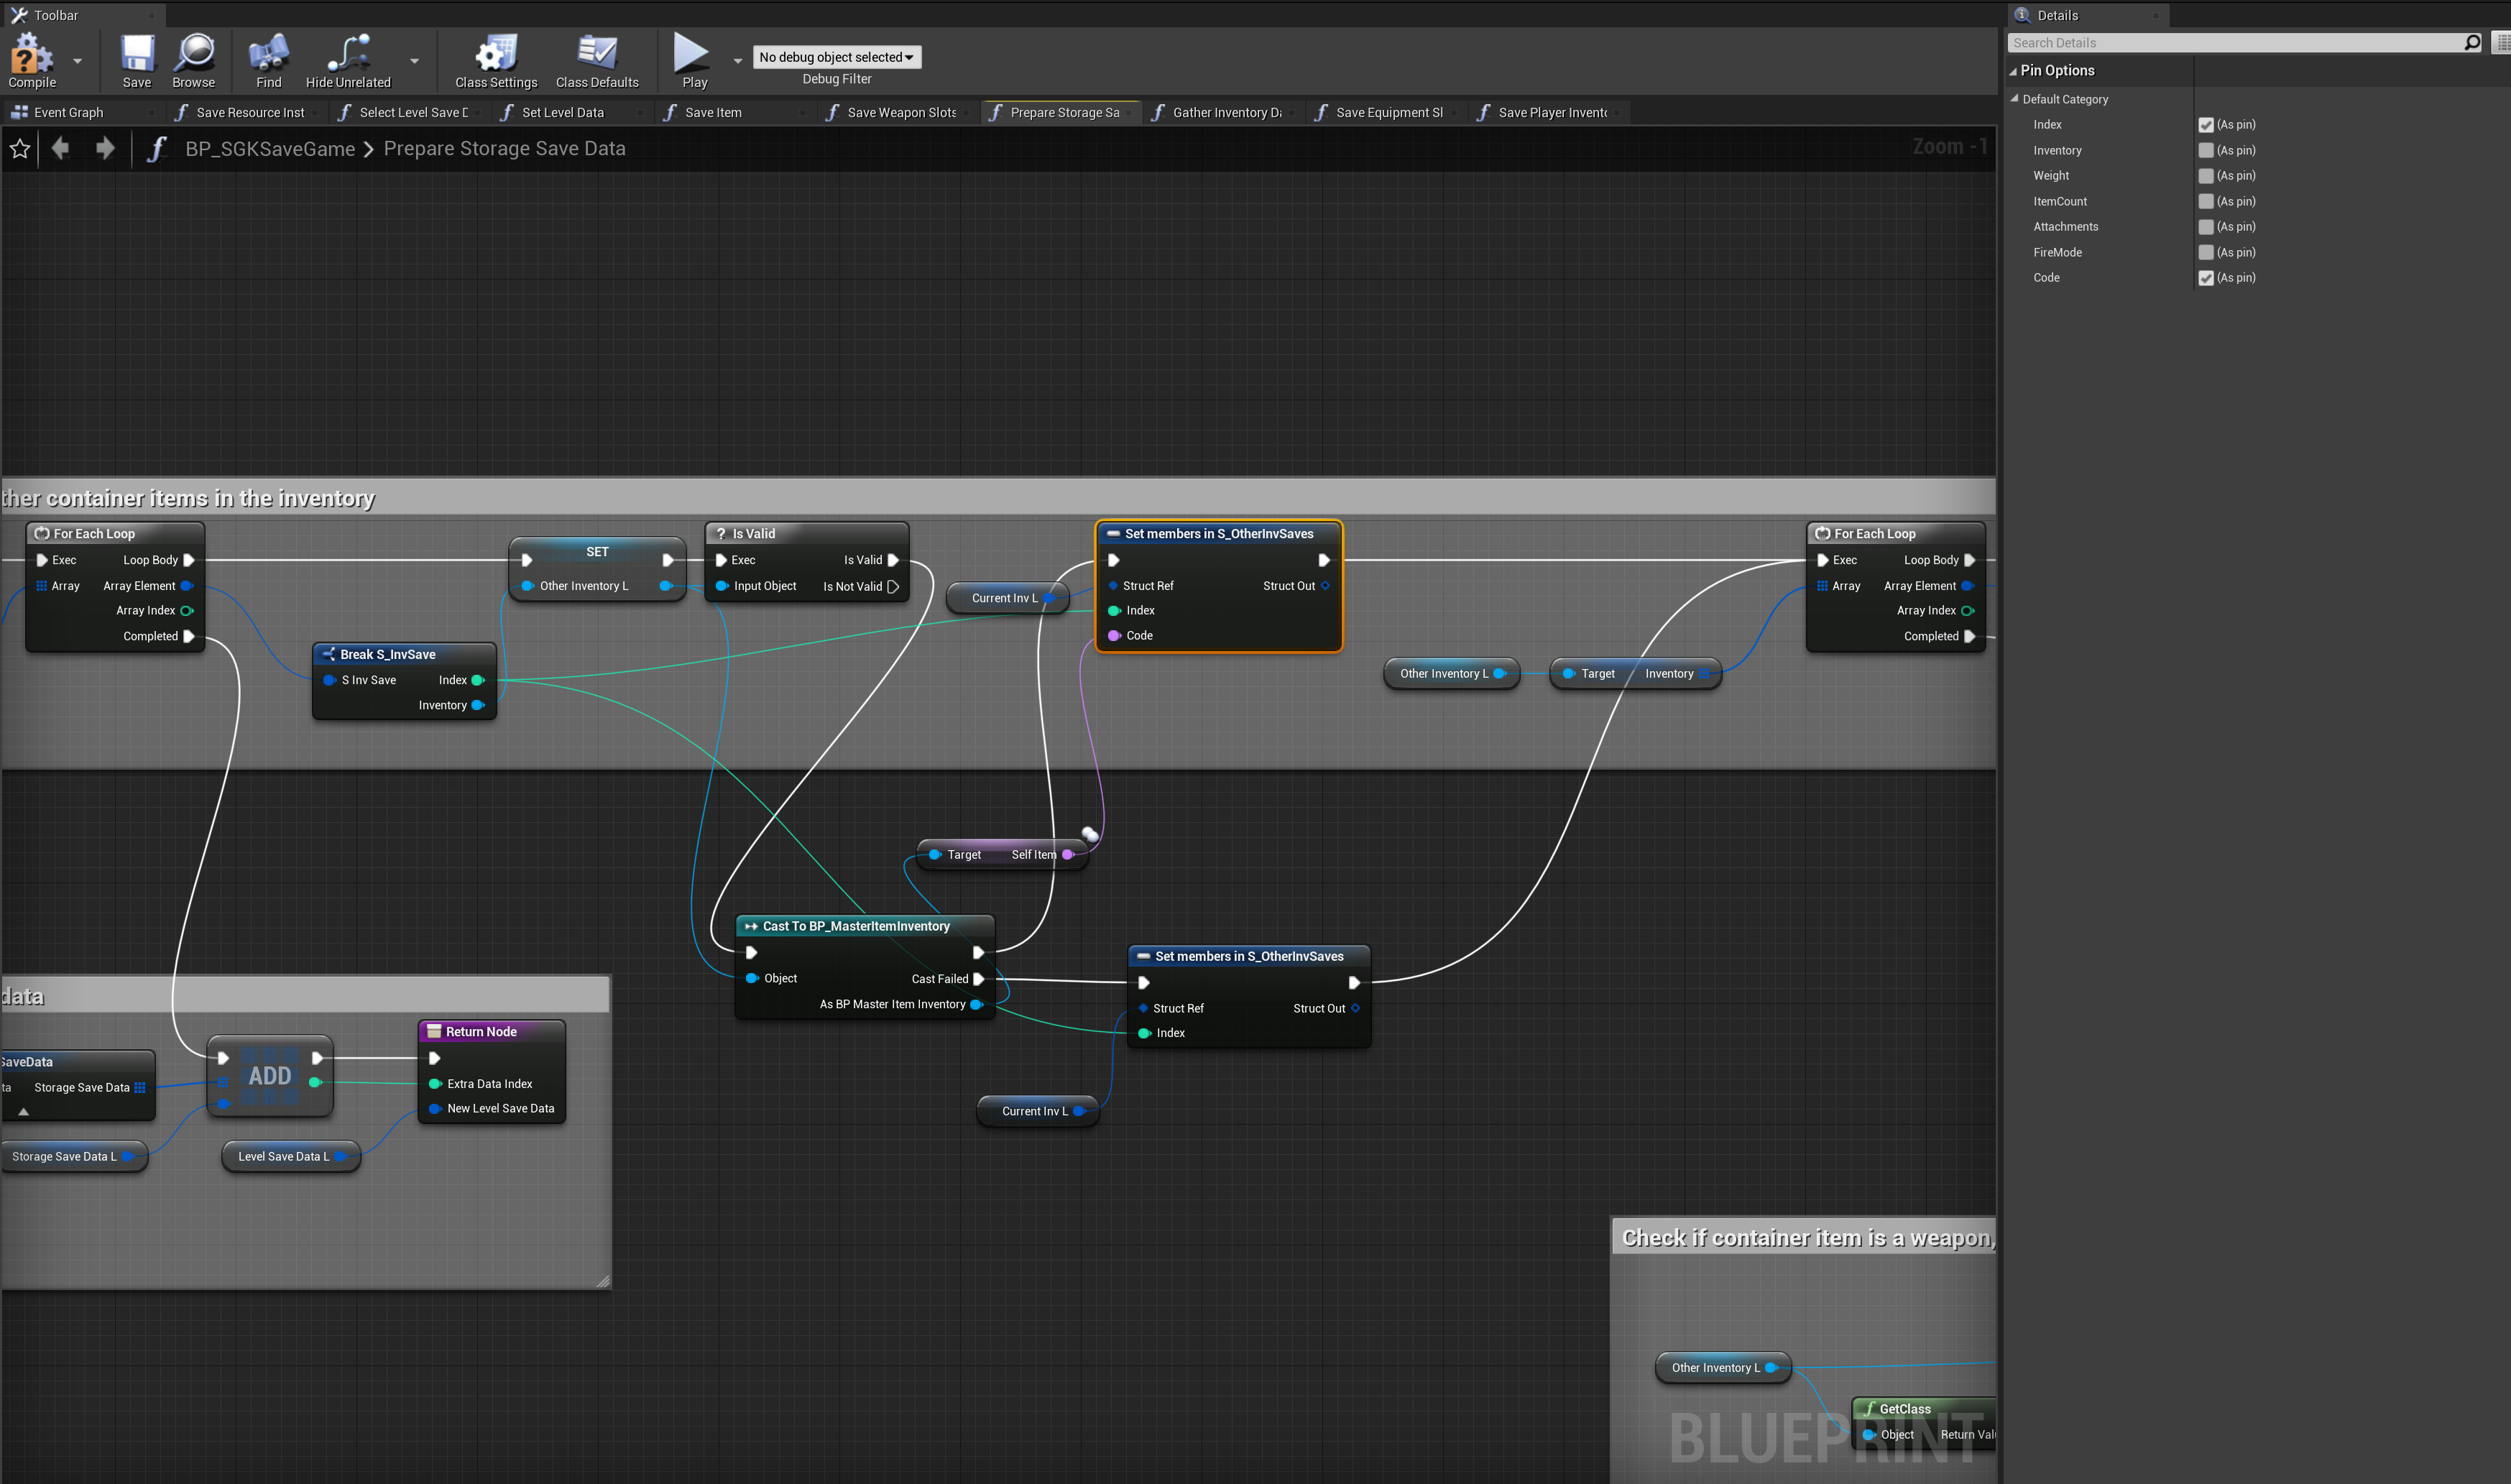The image size is (2511, 1484).
Task: Collapse the Pin Options section
Action: [2013, 71]
